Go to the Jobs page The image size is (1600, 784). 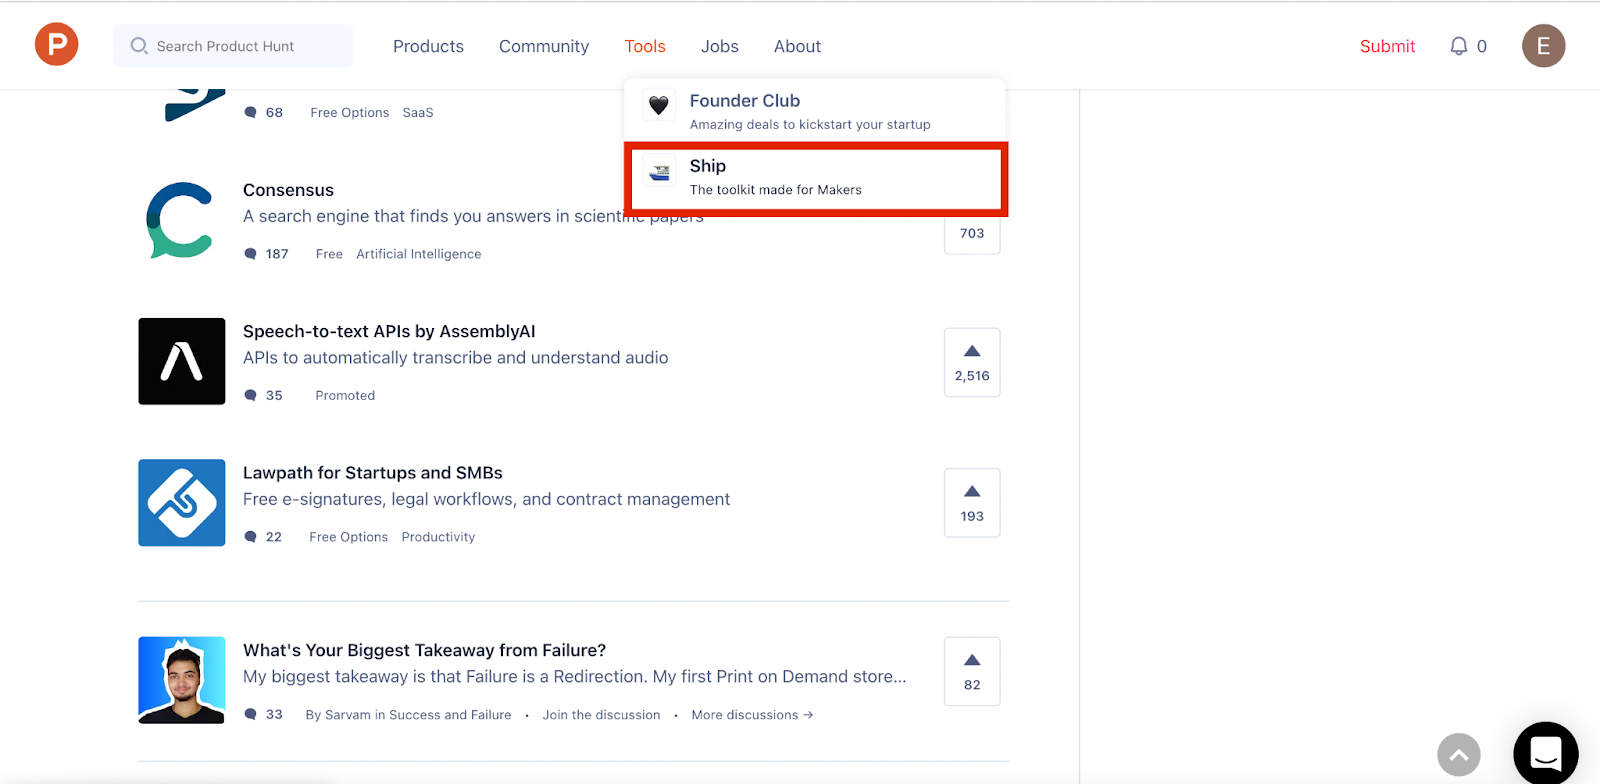point(720,46)
